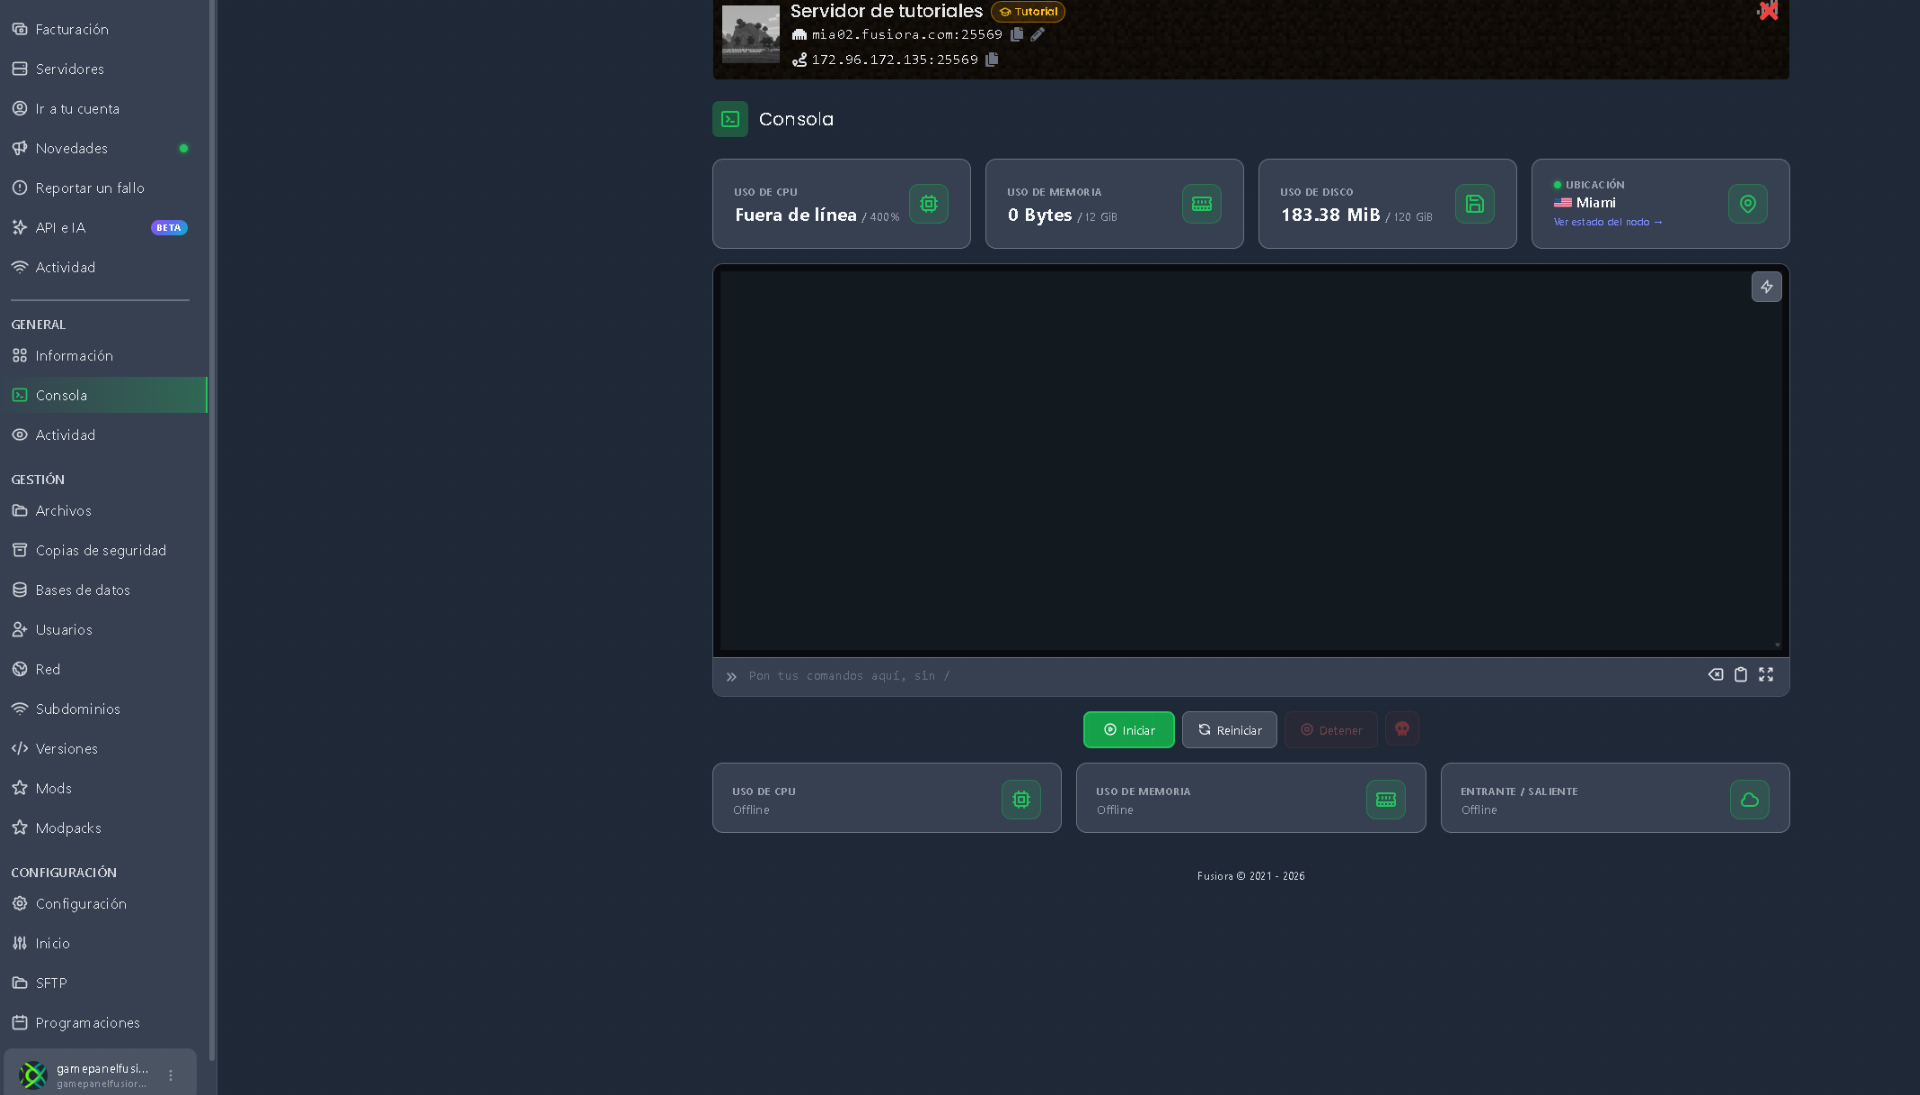The height and width of the screenshot is (1095, 1920).
Task: Copy the mia02.fusiora.com:25569 address
Action: 1016,34
